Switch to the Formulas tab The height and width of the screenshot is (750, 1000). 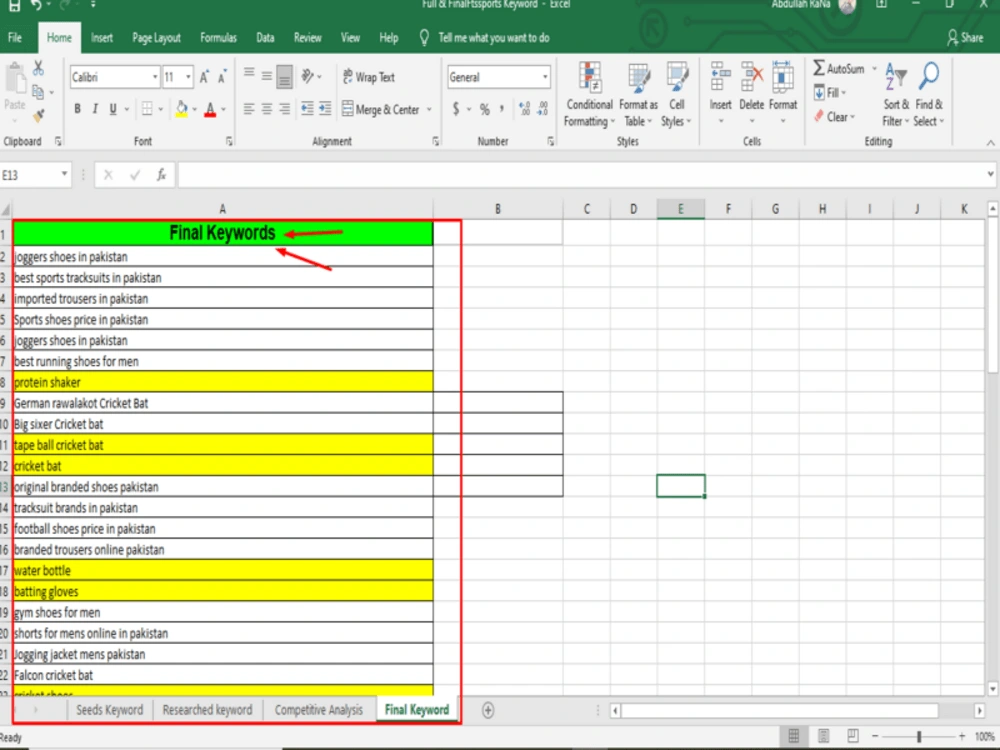(218, 38)
